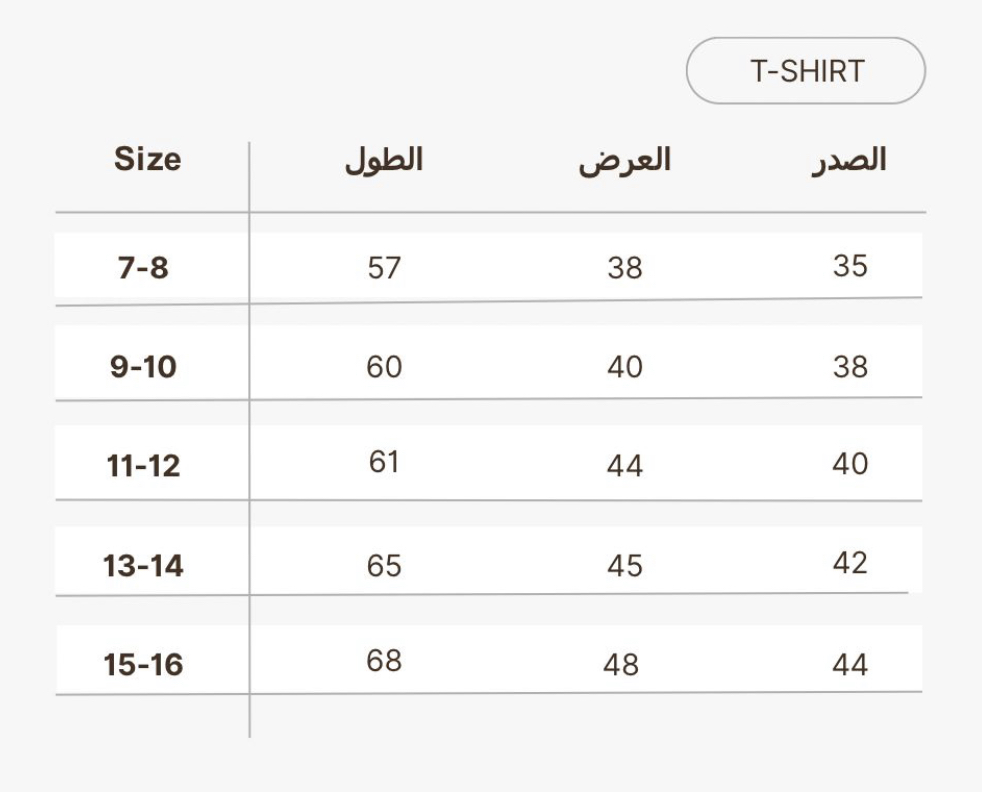The image size is (982, 792).
Task: Click chest value 42 in 13-14 row
Action: click(850, 563)
